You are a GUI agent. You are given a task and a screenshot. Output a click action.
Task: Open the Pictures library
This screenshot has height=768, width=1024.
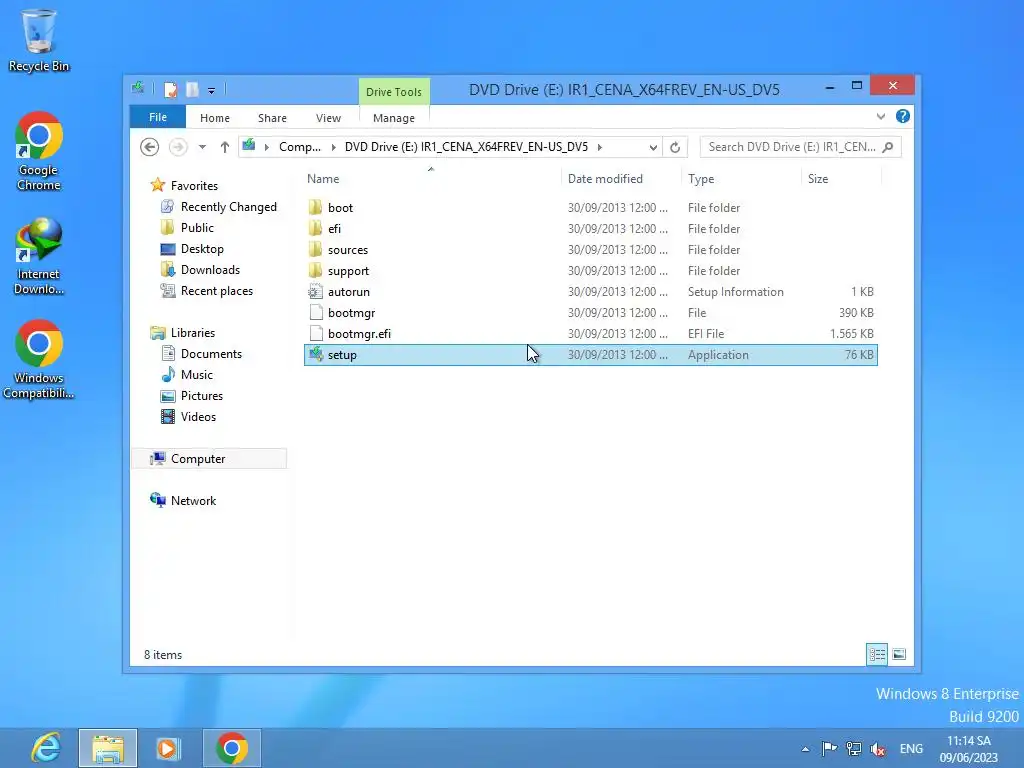202,396
